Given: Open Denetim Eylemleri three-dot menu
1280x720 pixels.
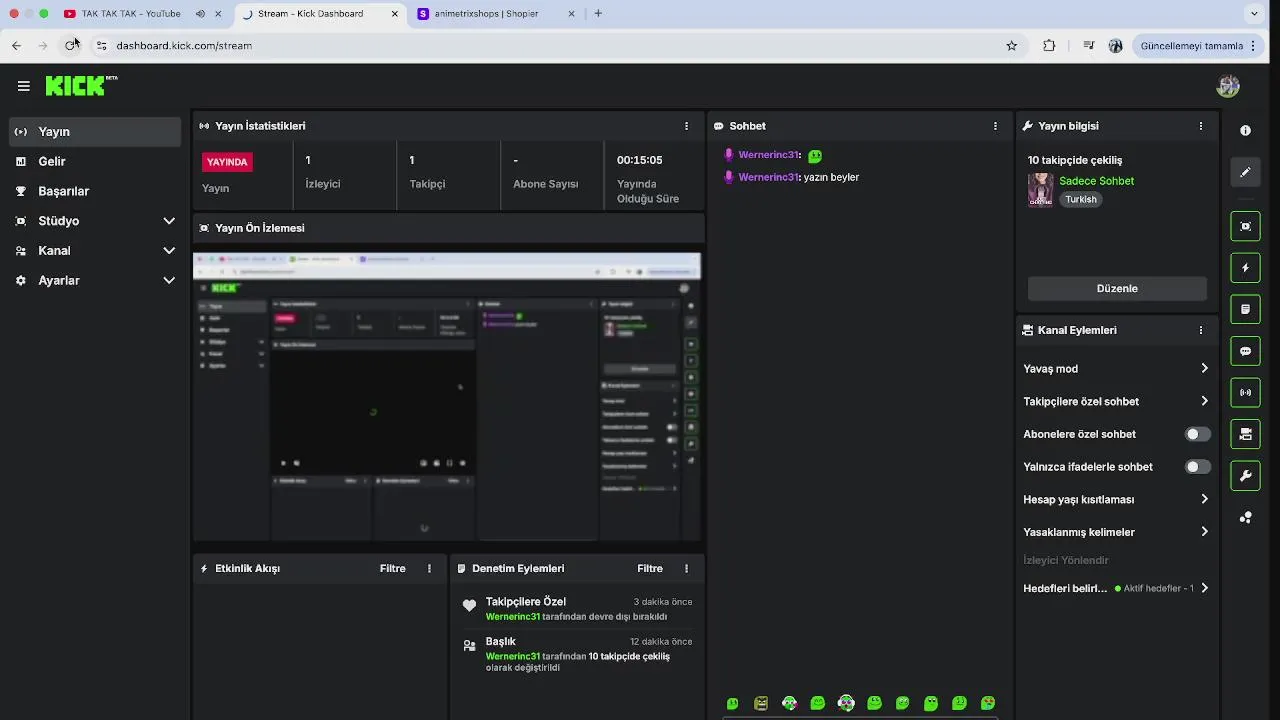Looking at the screenshot, I should pos(686,568).
